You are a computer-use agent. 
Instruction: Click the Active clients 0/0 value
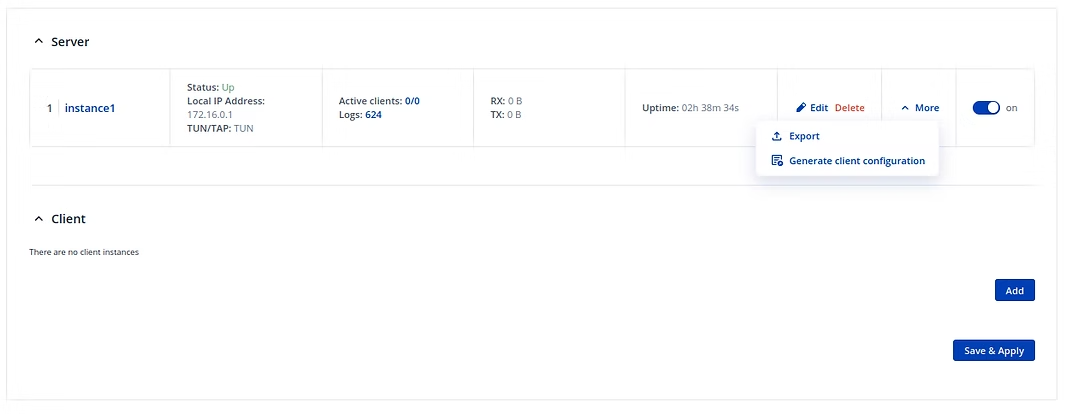point(412,101)
